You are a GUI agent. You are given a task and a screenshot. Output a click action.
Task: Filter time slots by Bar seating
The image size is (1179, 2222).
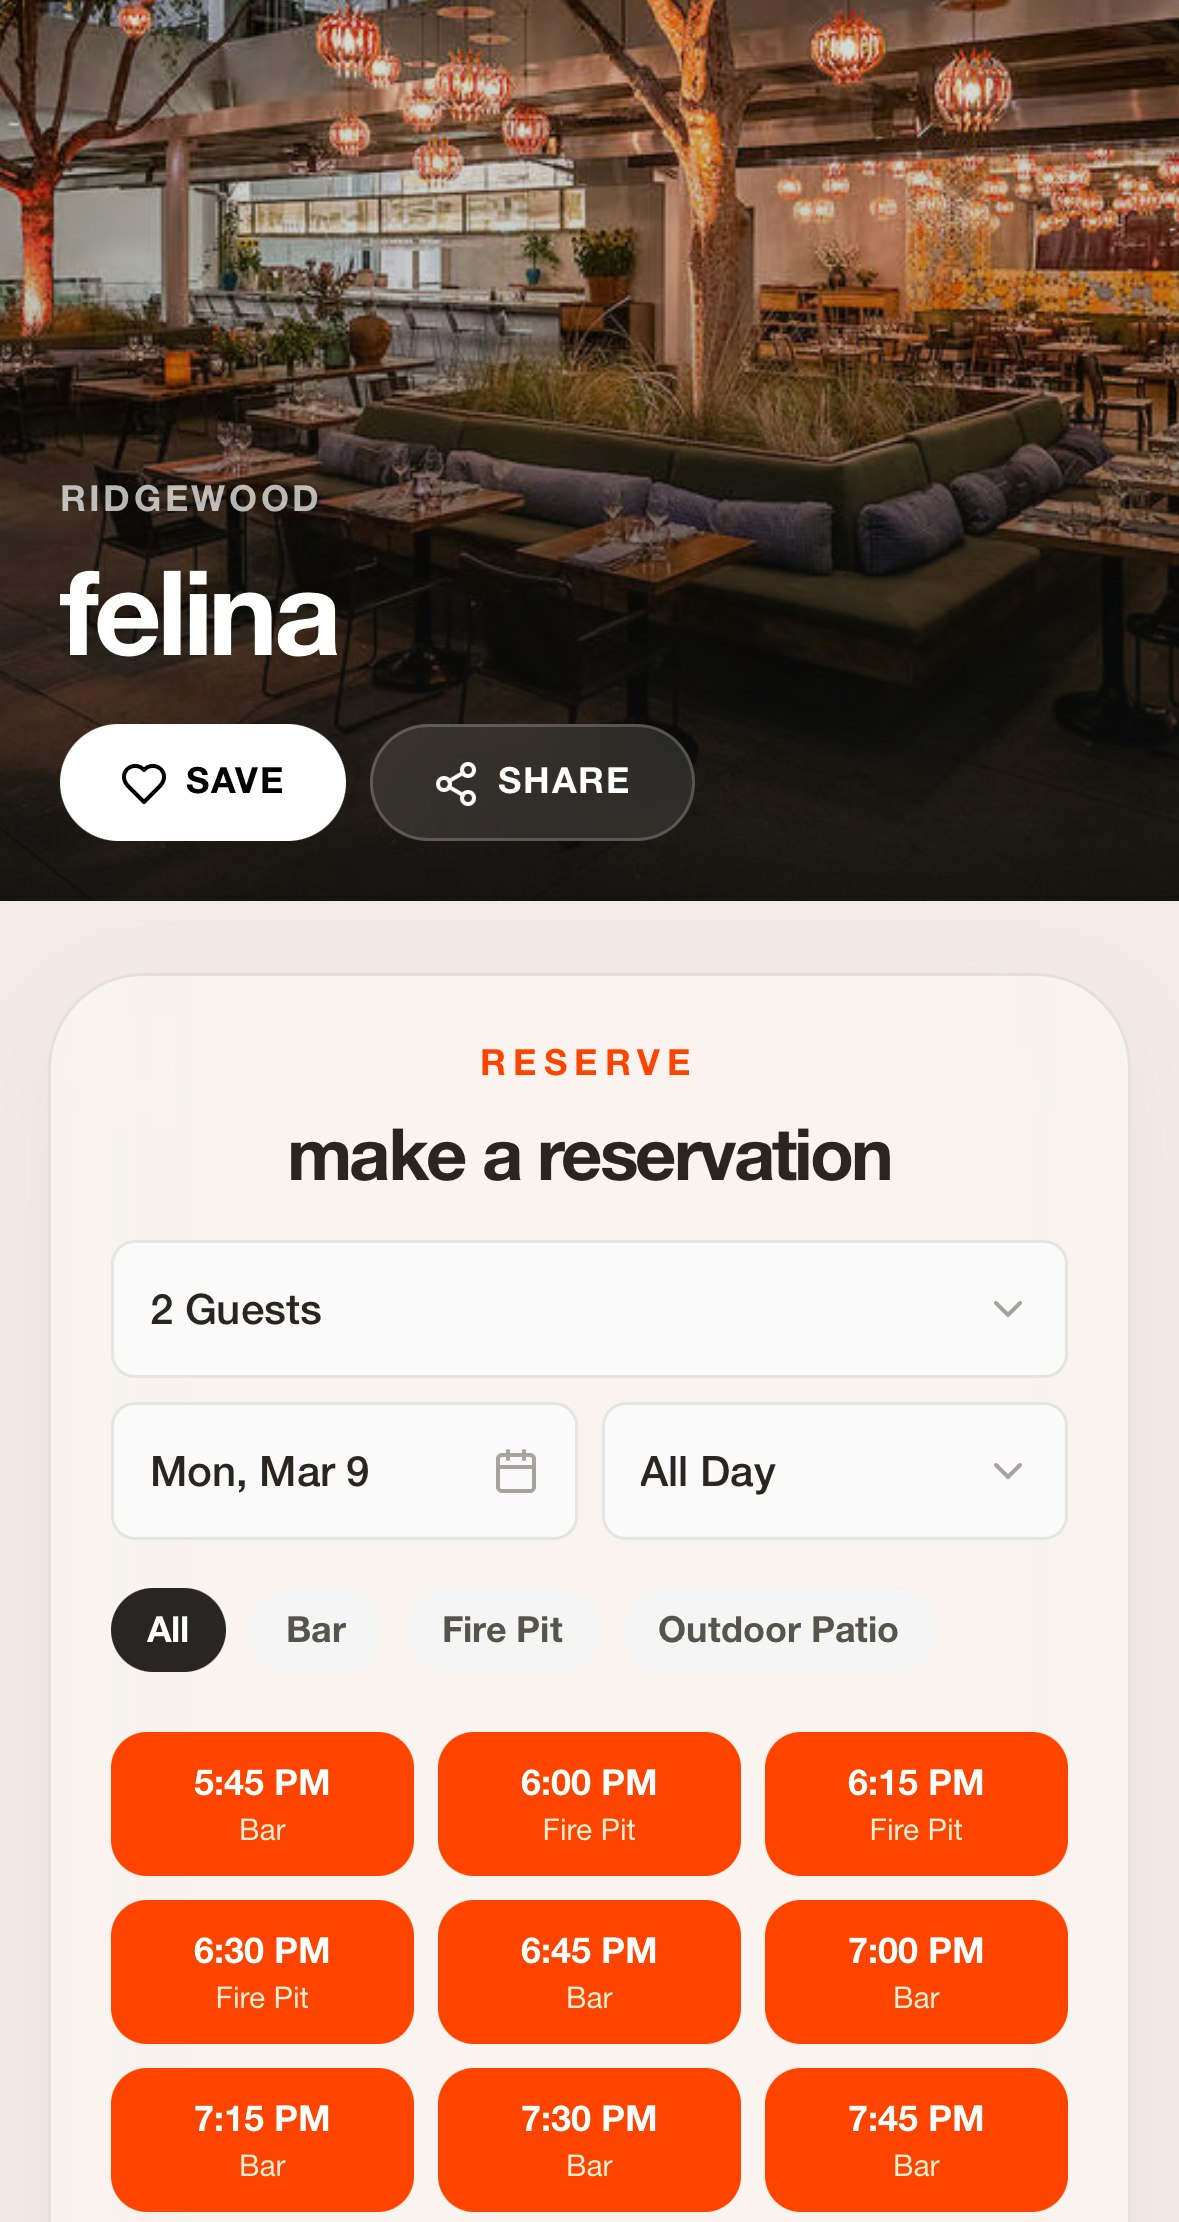316,1630
